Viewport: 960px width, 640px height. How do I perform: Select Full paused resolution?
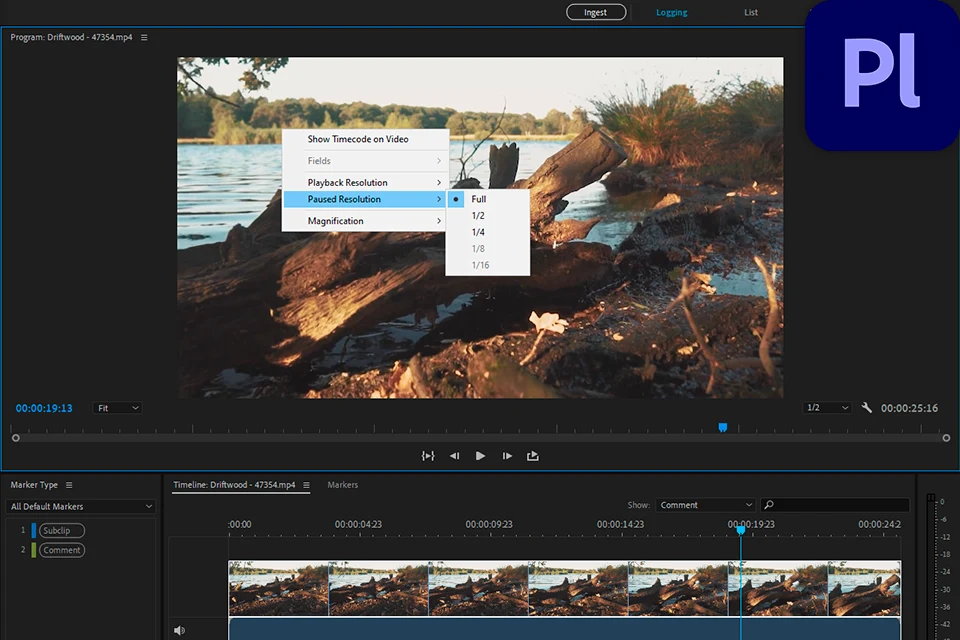487,199
